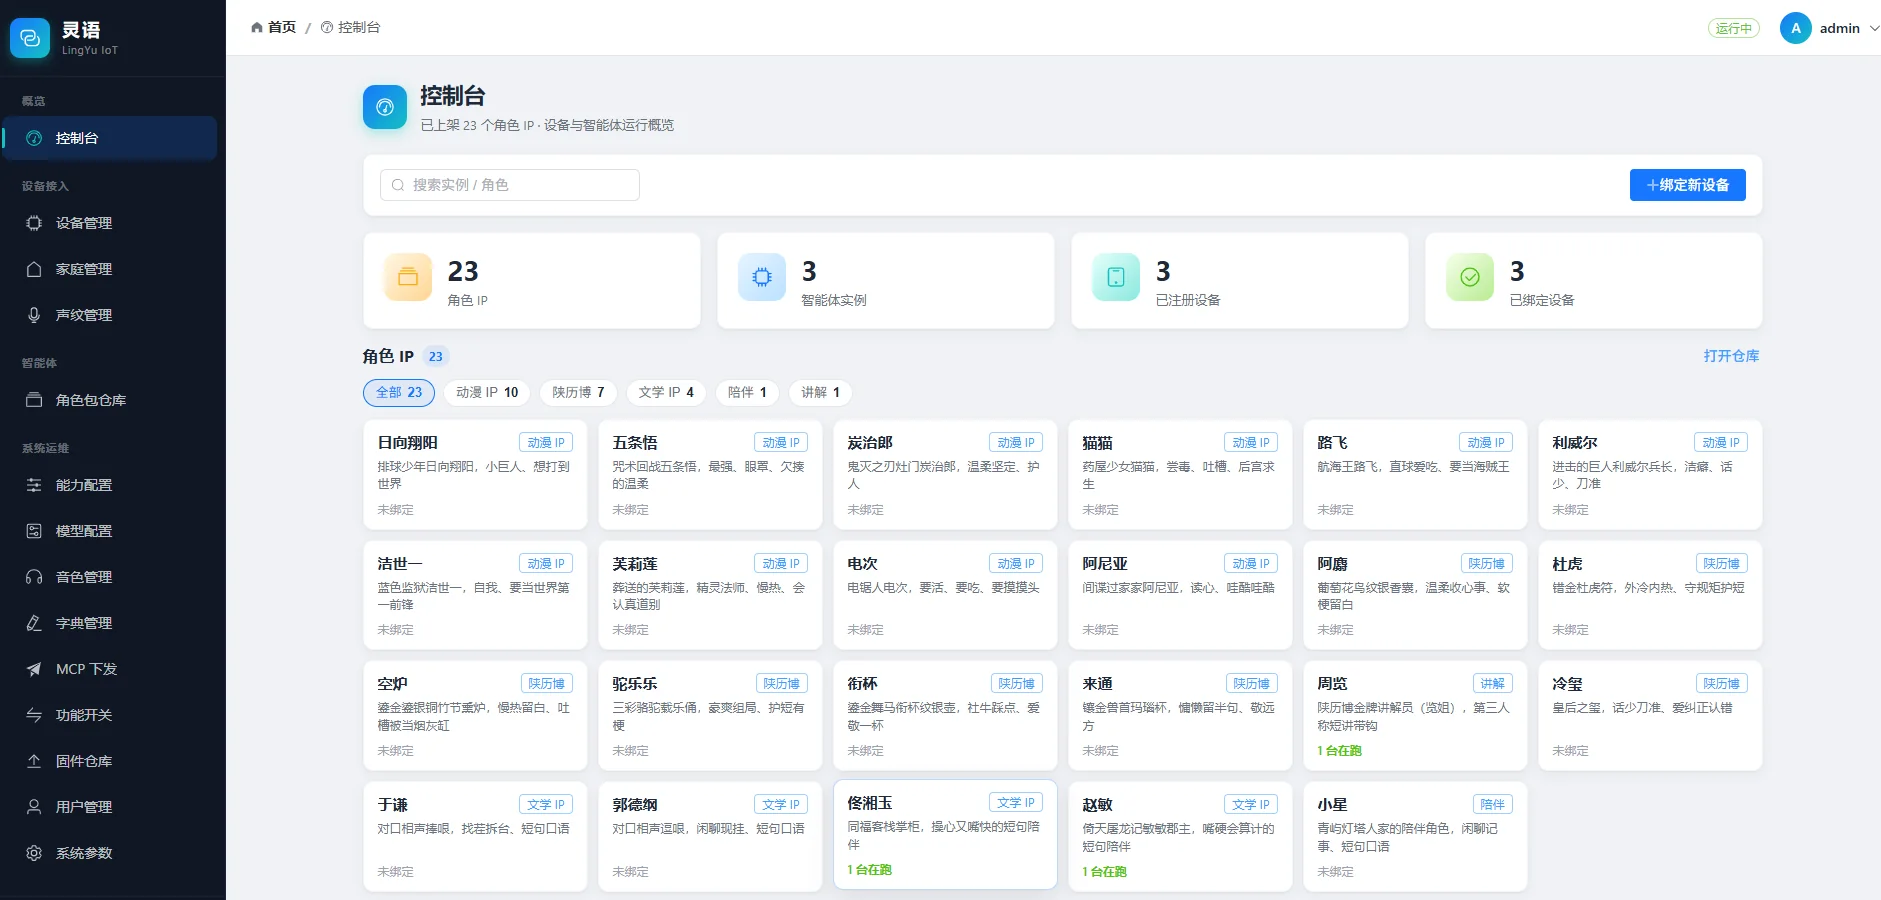Image resolution: width=1881 pixels, height=900 pixels.
Task: Click the 讲解 tag on 周览 card
Action: pyautogui.click(x=1493, y=684)
